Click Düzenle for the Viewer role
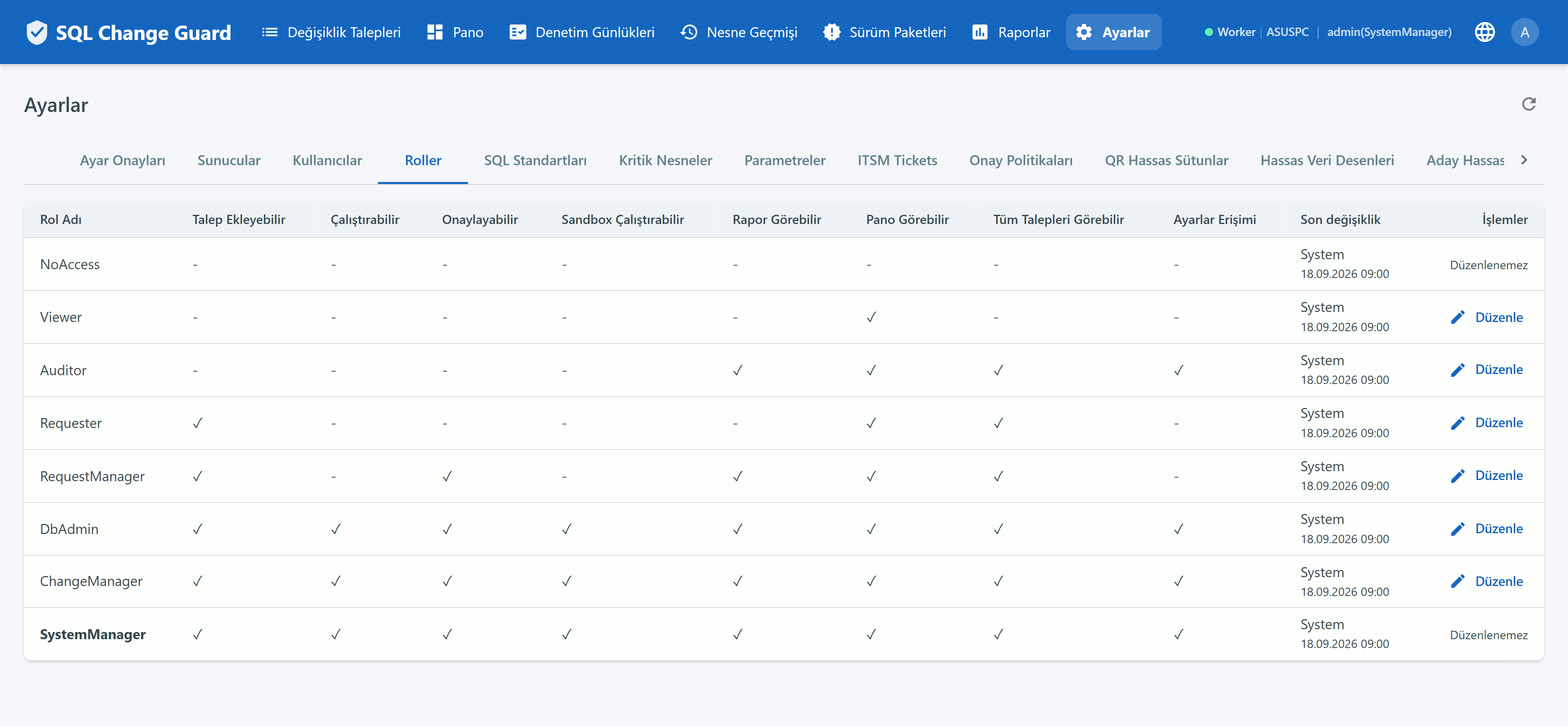 pos(1486,317)
